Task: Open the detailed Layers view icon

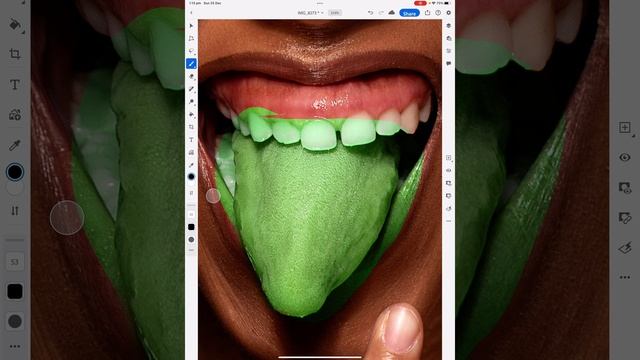Action: pos(449,38)
